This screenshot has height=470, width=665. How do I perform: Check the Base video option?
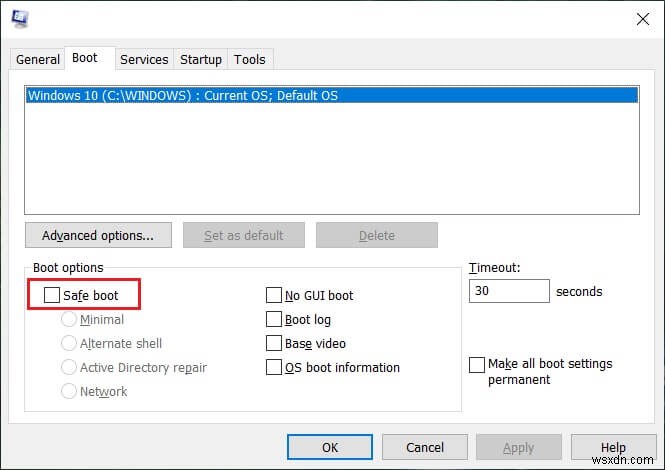pyautogui.click(x=274, y=344)
